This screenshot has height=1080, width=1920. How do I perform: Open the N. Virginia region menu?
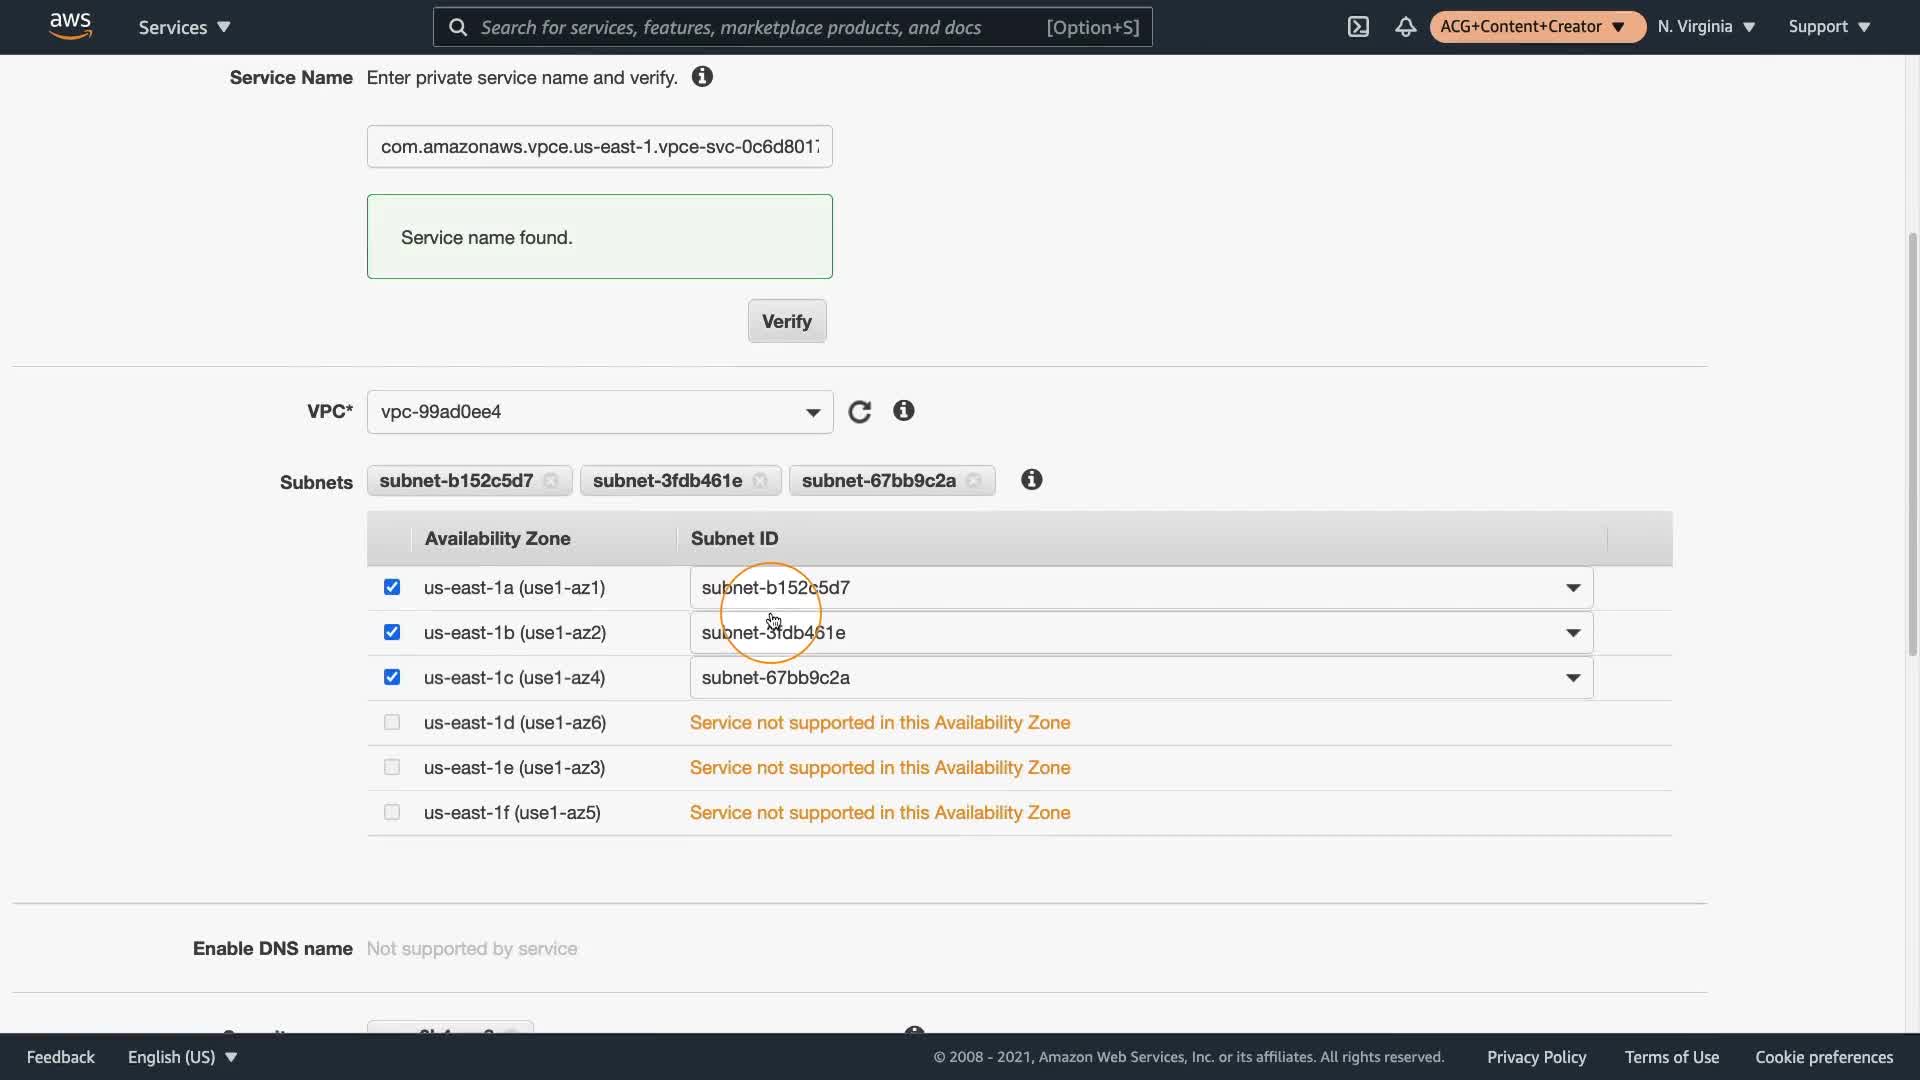coord(1706,27)
